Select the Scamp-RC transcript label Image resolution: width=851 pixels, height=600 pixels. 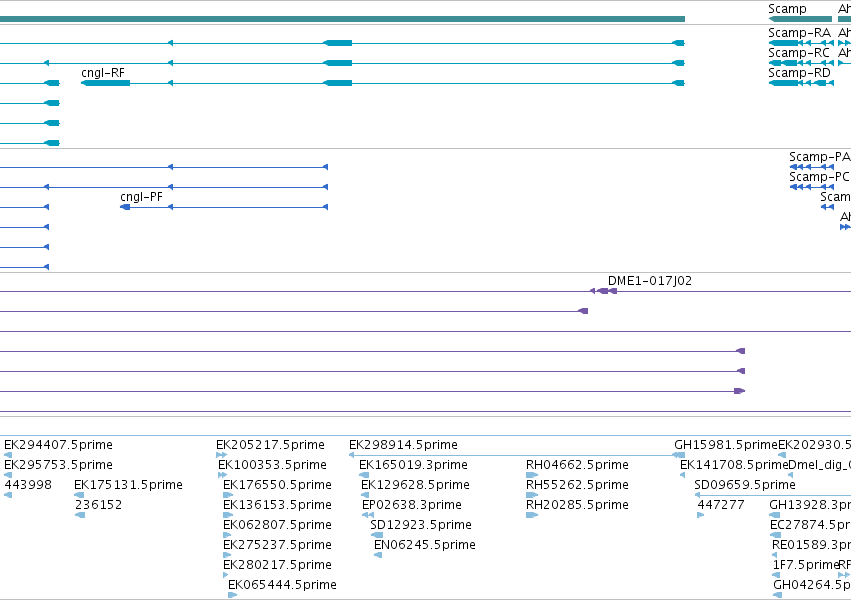pyautogui.click(x=799, y=53)
